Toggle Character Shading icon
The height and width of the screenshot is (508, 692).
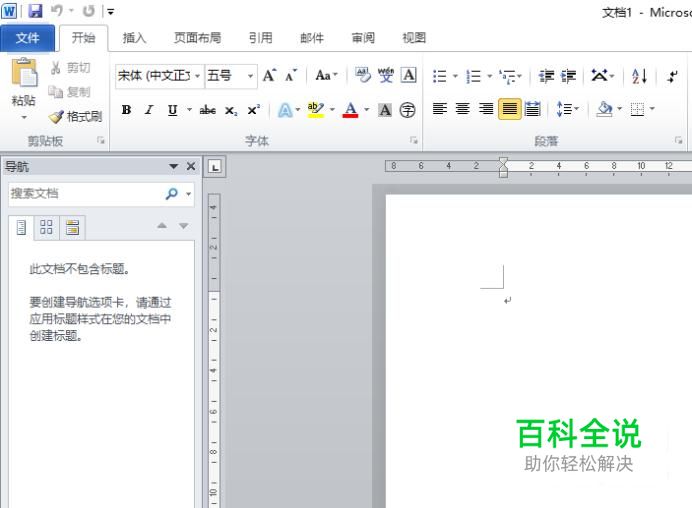(385, 109)
